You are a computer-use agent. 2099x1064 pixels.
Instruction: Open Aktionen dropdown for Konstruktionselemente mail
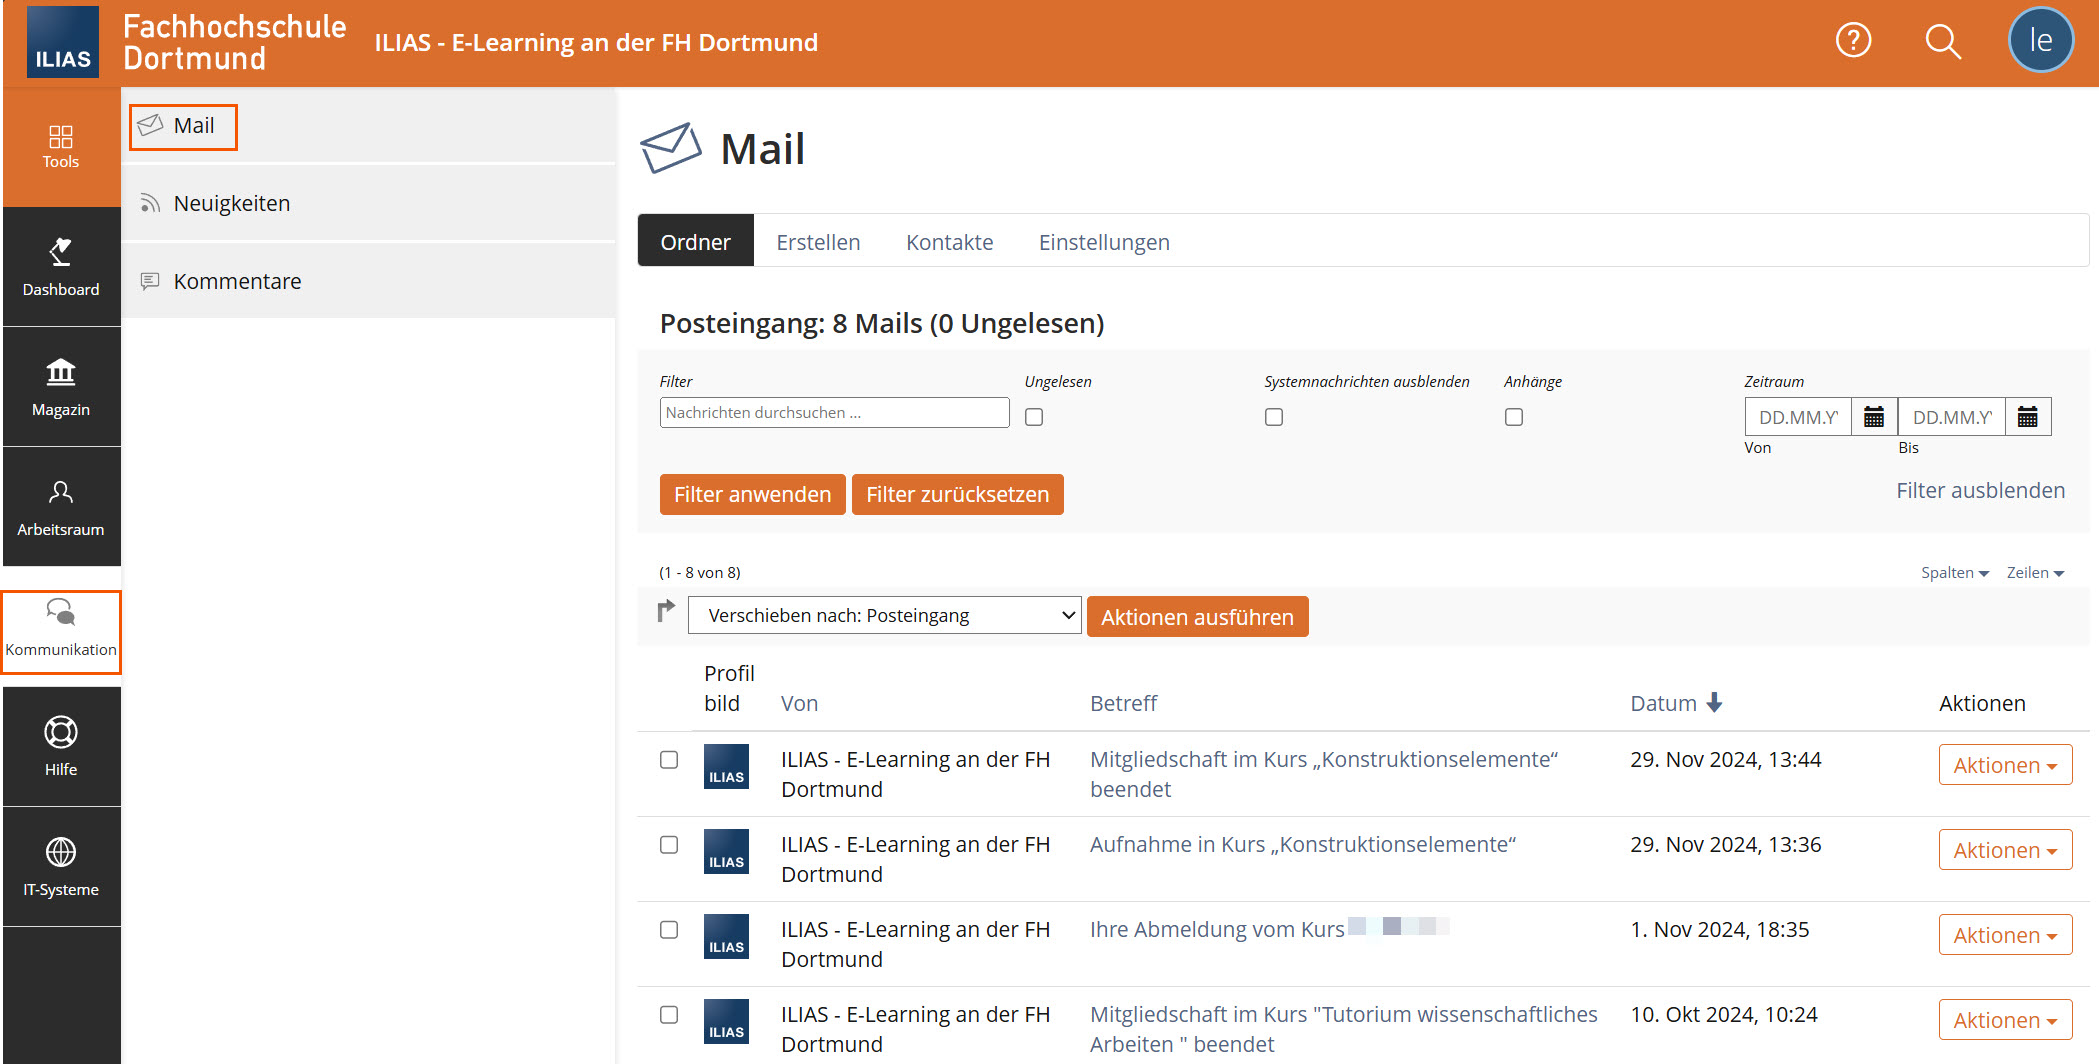point(2004,764)
